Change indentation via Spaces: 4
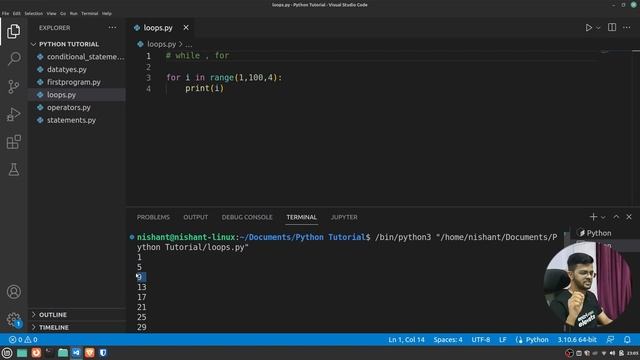Image resolution: width=640 pixels, height=360 pixels. point(448,340)
